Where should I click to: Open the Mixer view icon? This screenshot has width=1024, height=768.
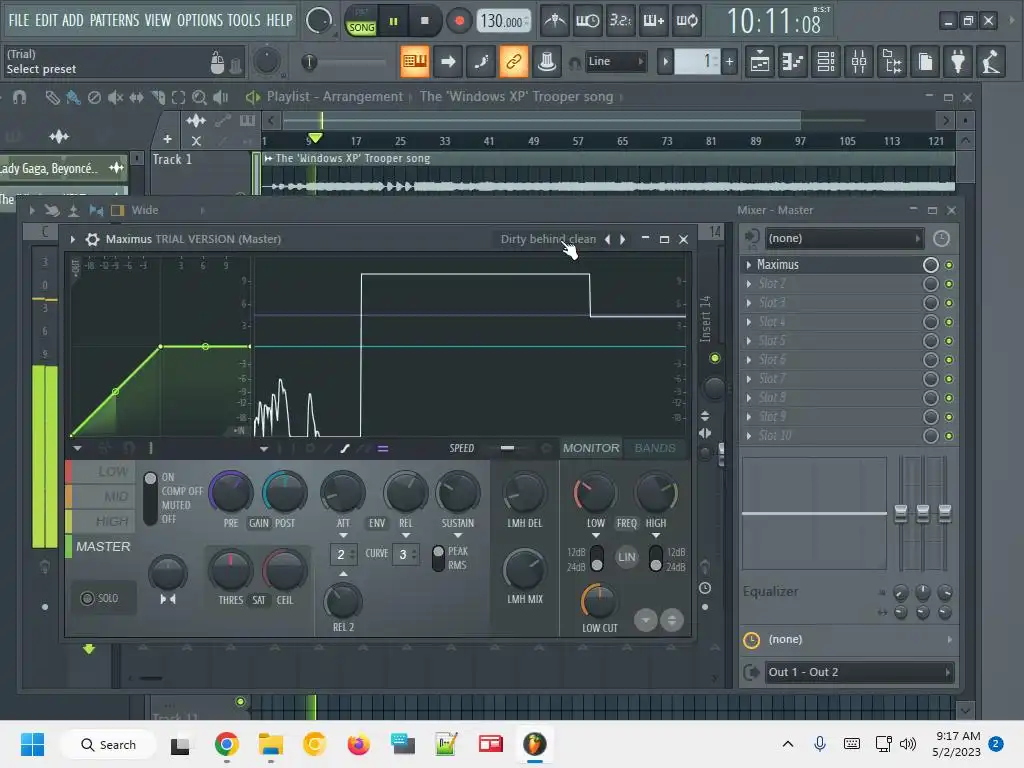tap(859, 62)
